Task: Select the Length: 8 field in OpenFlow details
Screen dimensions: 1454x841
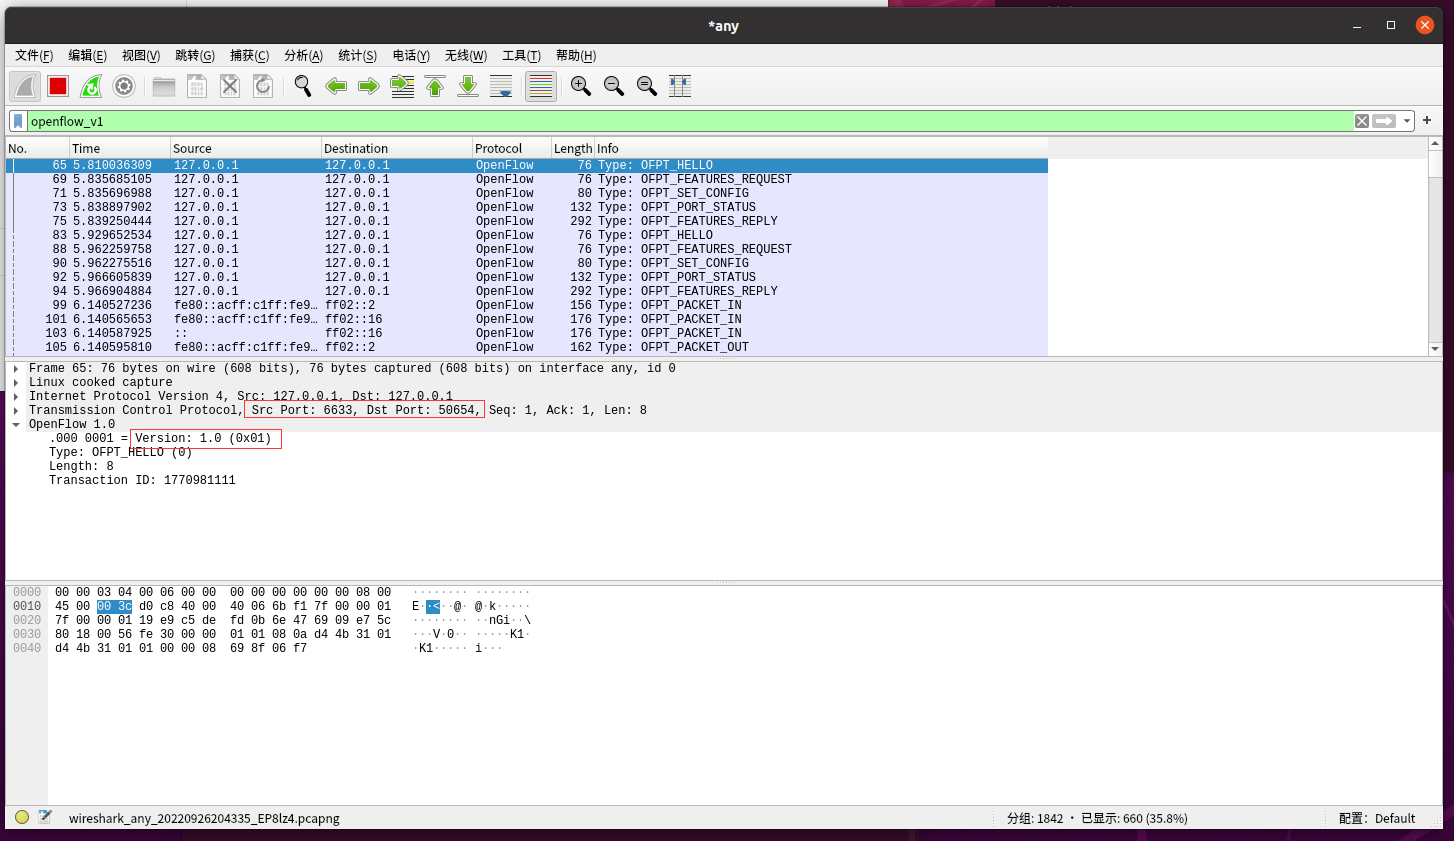Action: click(x=81, y=467)
